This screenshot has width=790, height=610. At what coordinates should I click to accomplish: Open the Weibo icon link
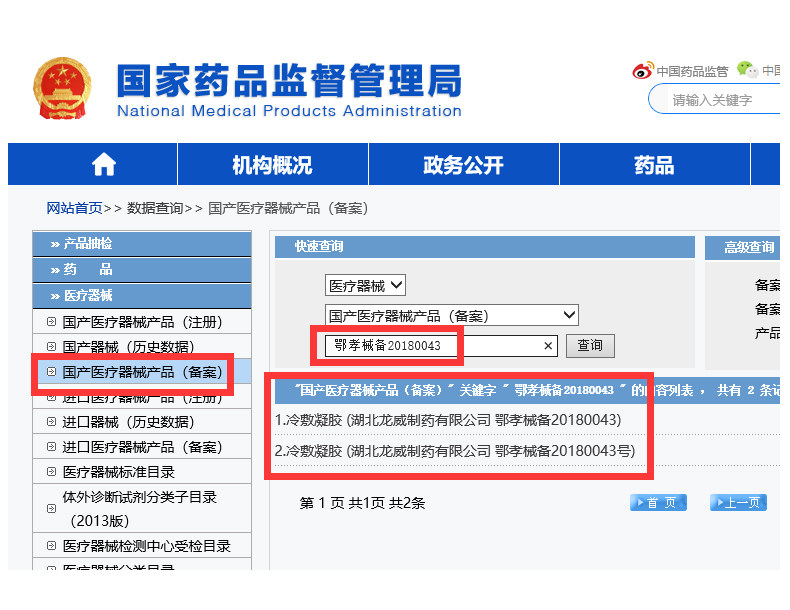(643, 70)
